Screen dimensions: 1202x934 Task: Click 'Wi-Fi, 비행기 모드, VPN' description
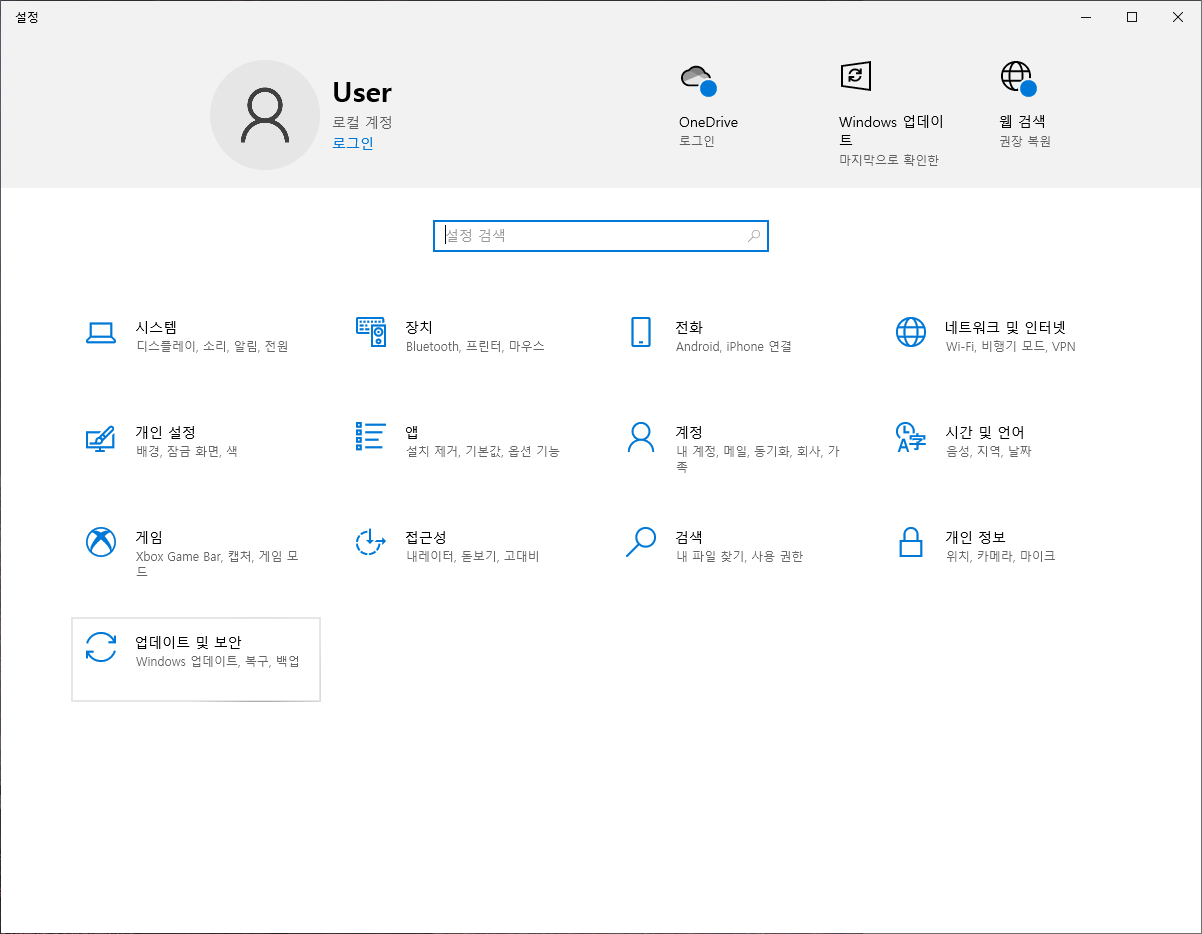(1010, 347)
